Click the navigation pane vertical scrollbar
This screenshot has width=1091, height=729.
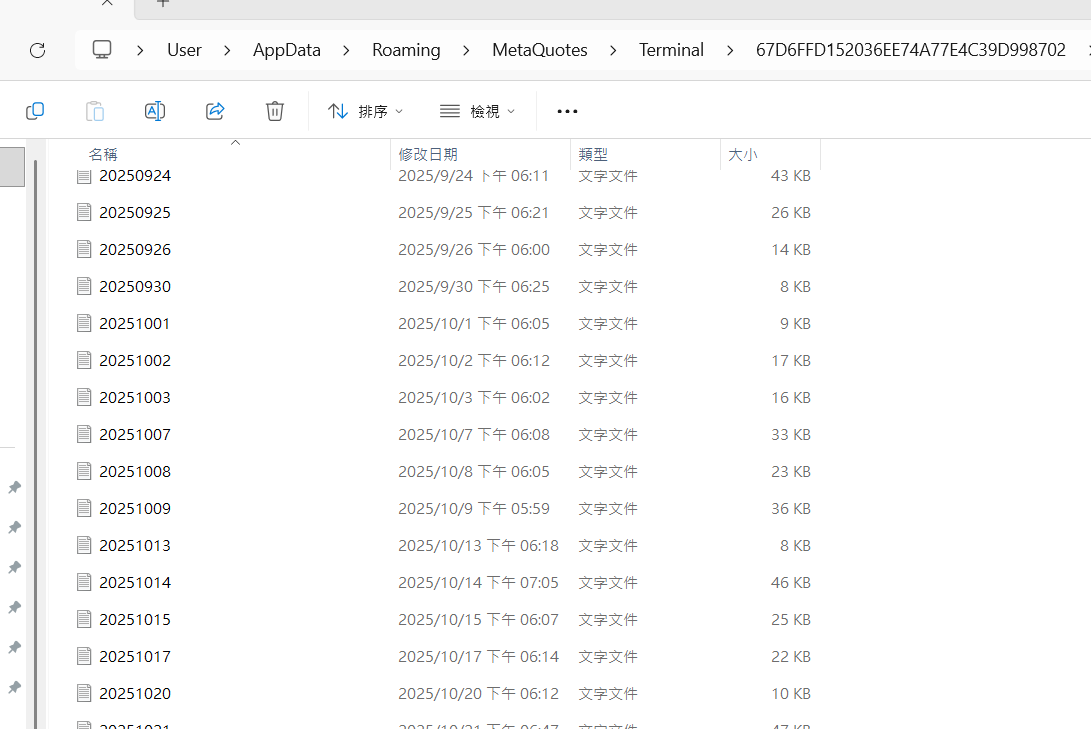click(35, 445)
